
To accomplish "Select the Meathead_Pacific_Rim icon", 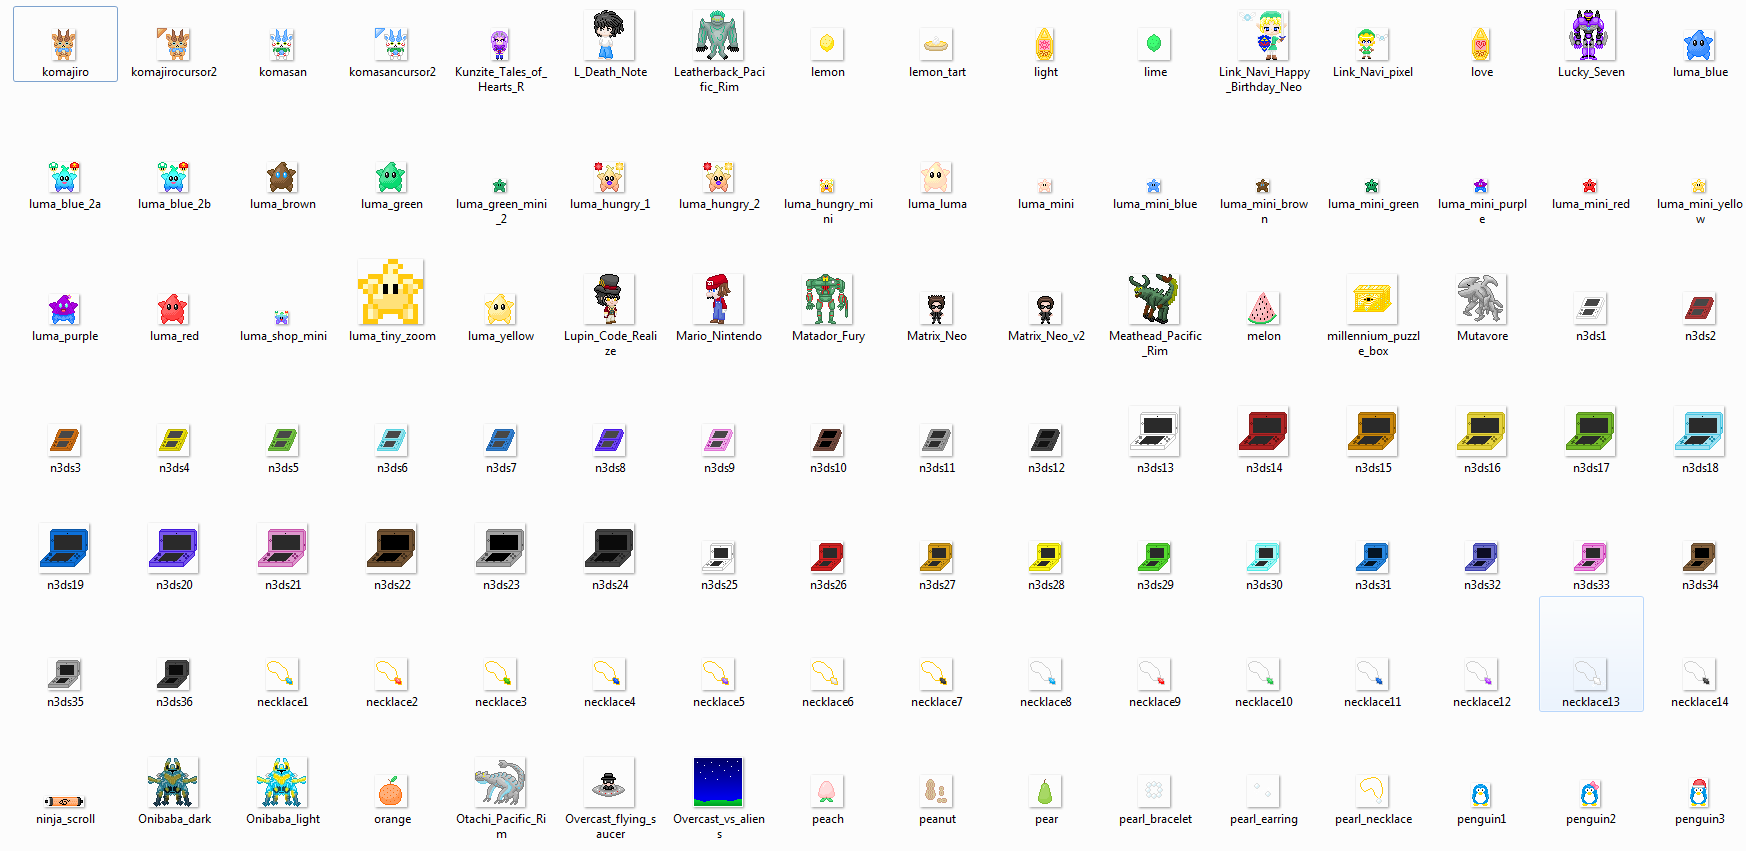I will [1155, 299].
